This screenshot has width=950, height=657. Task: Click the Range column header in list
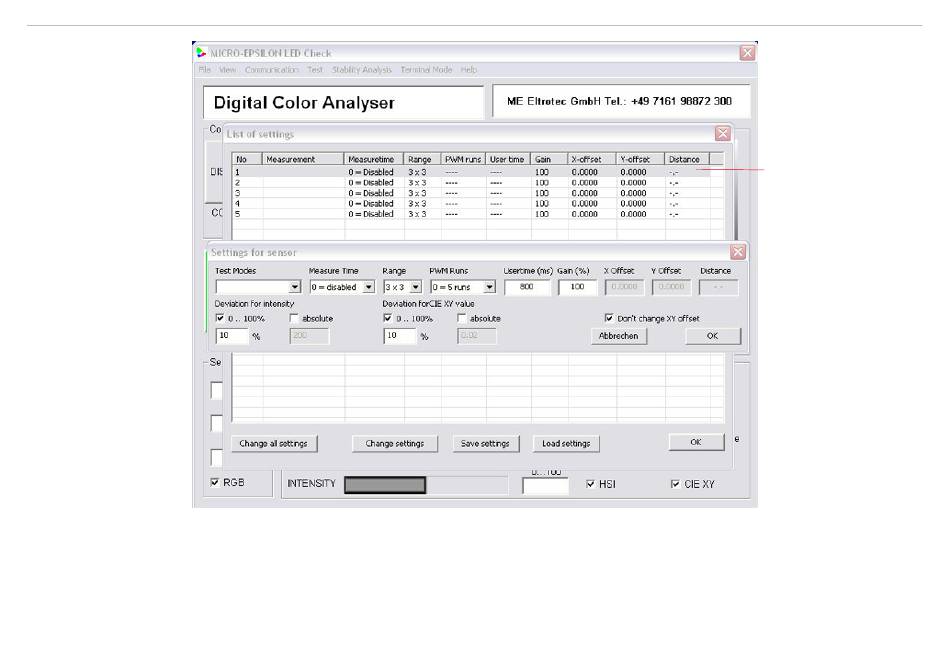(x=422, y=159)
